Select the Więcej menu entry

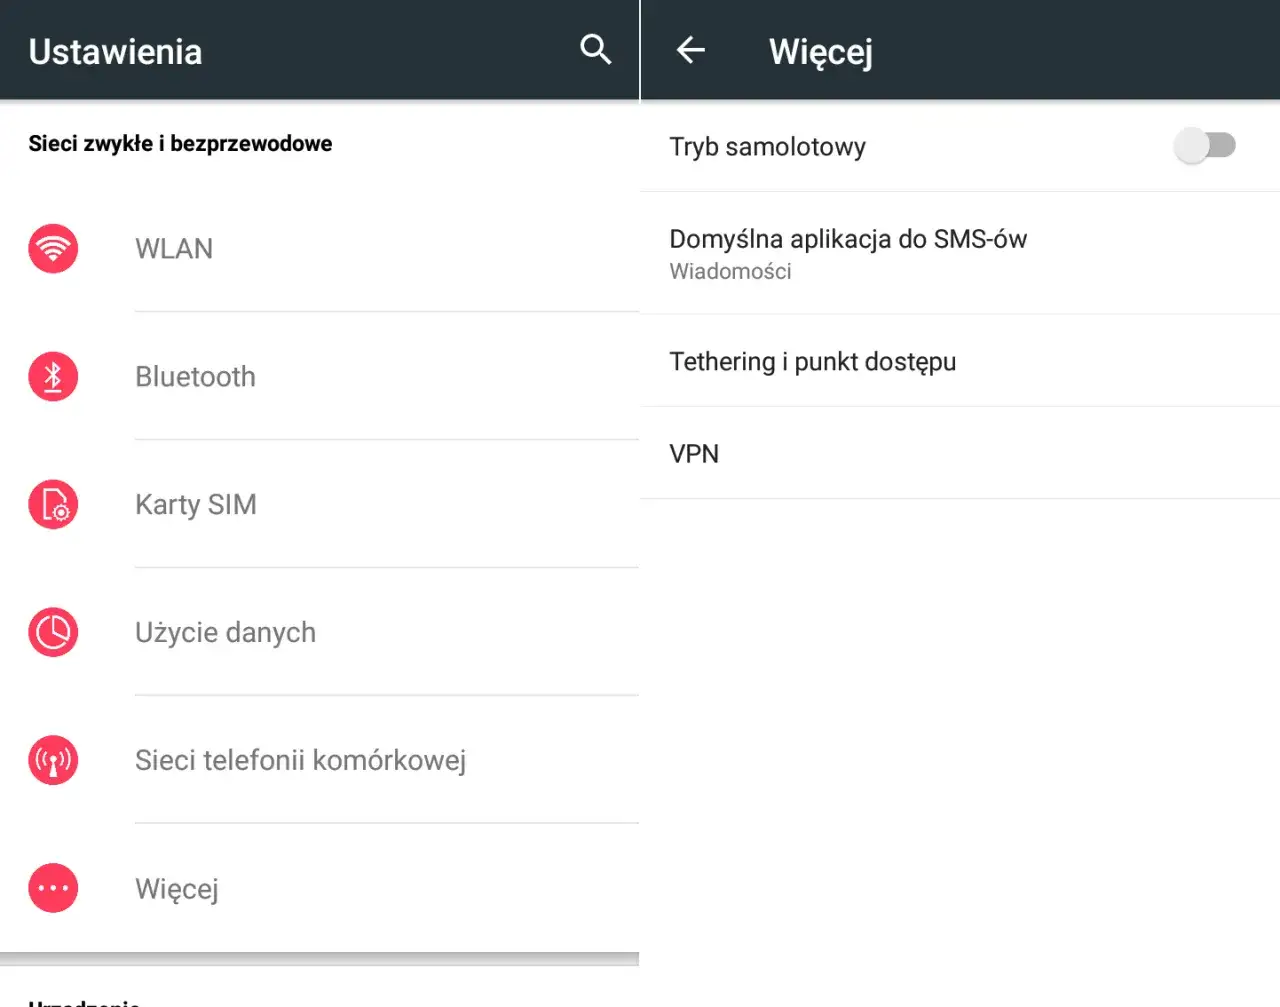click(x=177, y=888)
